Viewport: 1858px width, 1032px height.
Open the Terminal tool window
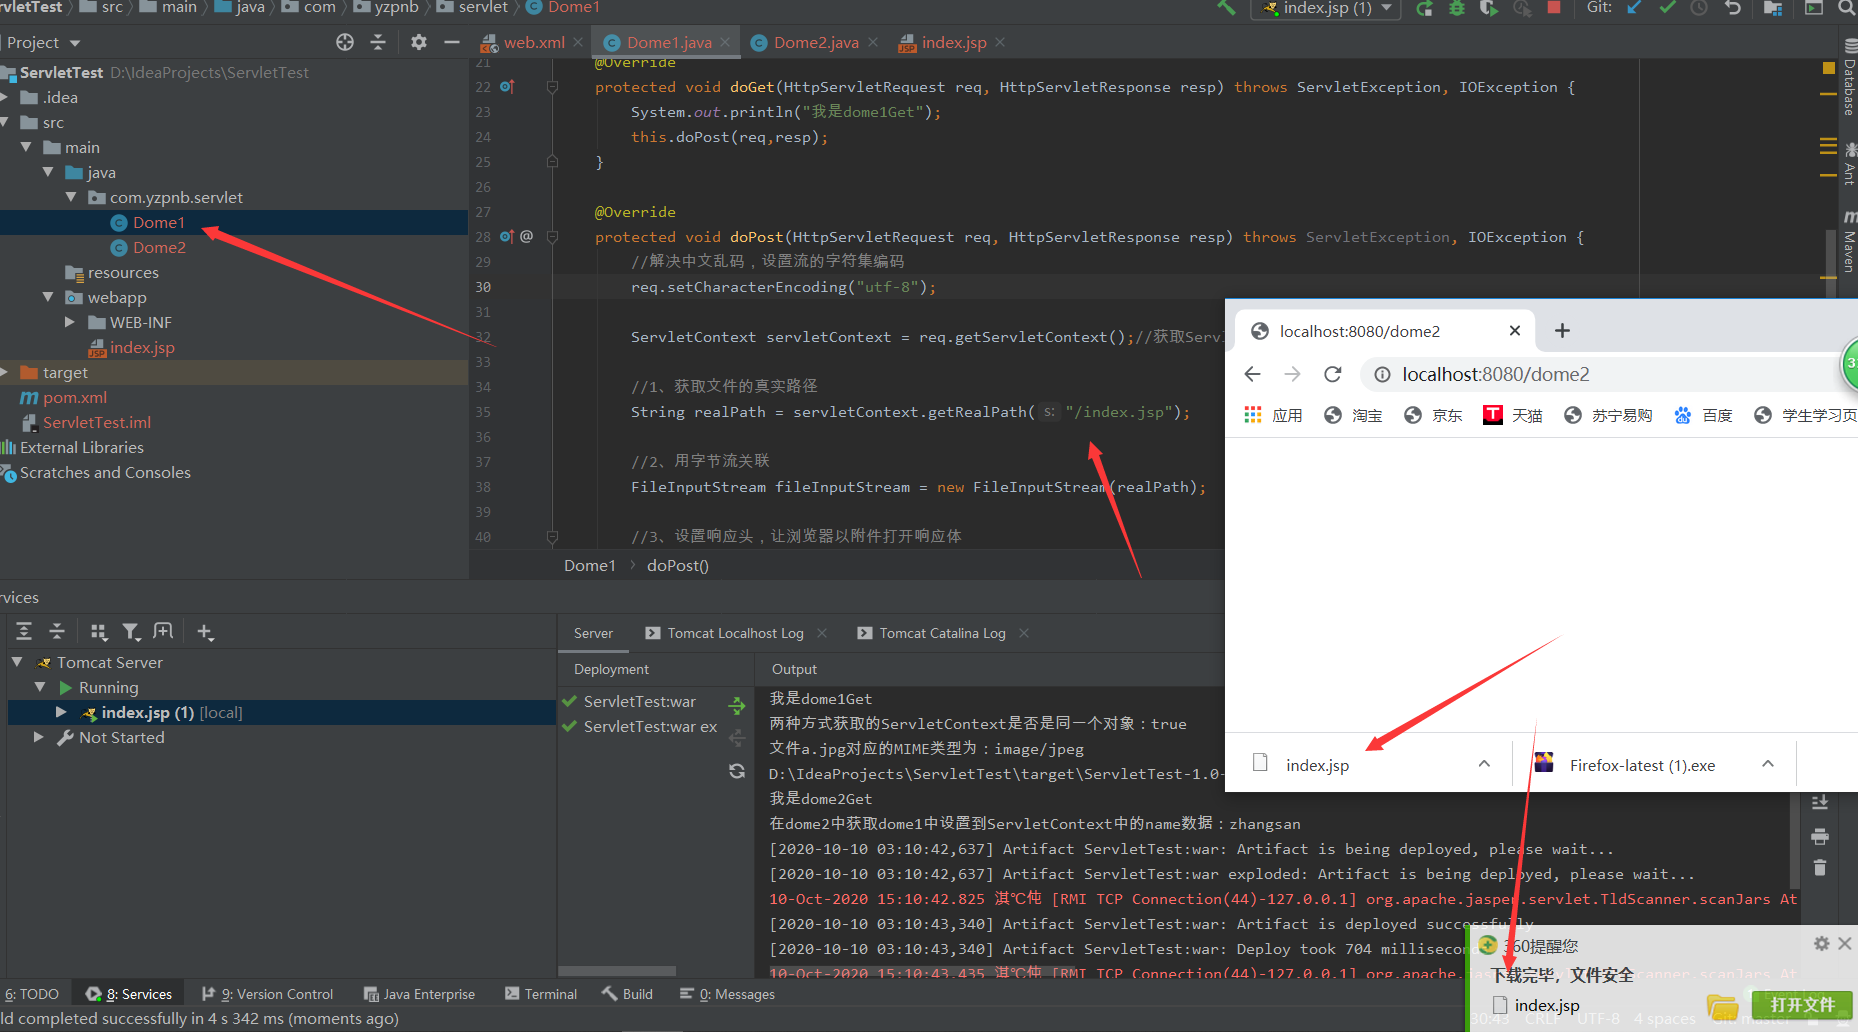pos(541,994)
